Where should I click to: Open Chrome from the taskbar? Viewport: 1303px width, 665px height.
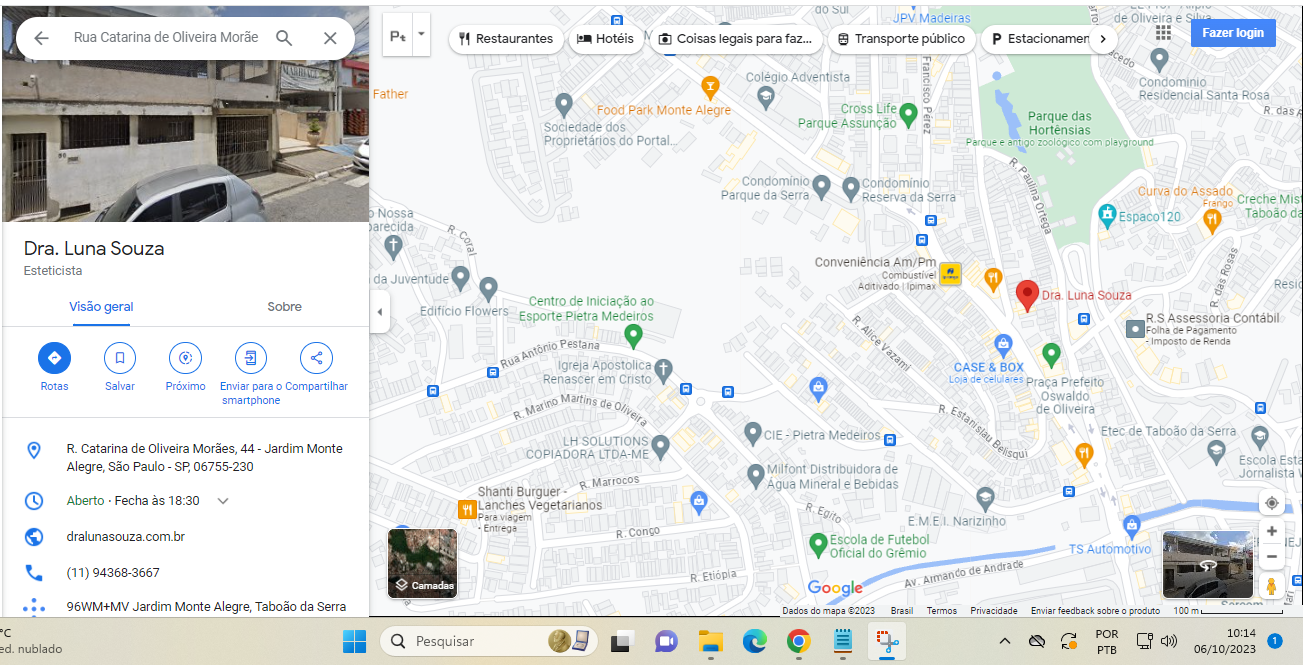(797, 641)
